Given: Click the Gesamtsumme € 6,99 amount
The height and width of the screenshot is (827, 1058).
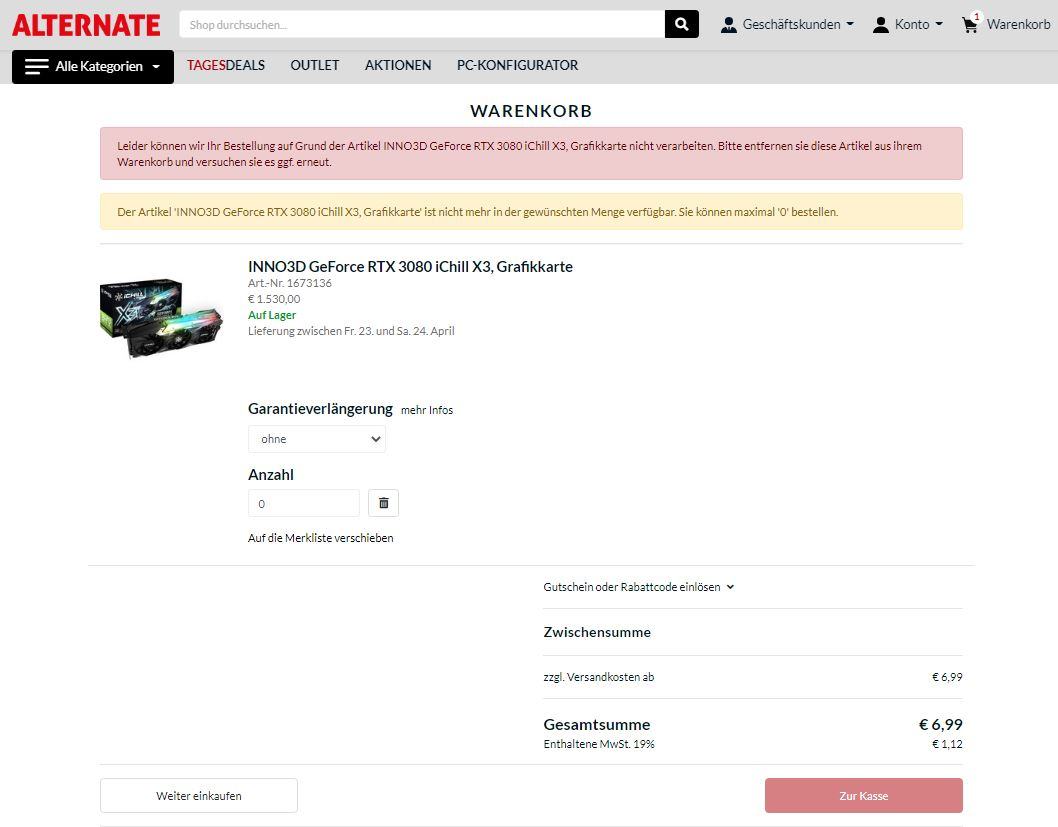Looking at the screenshot, I should [x=941, y=724].
